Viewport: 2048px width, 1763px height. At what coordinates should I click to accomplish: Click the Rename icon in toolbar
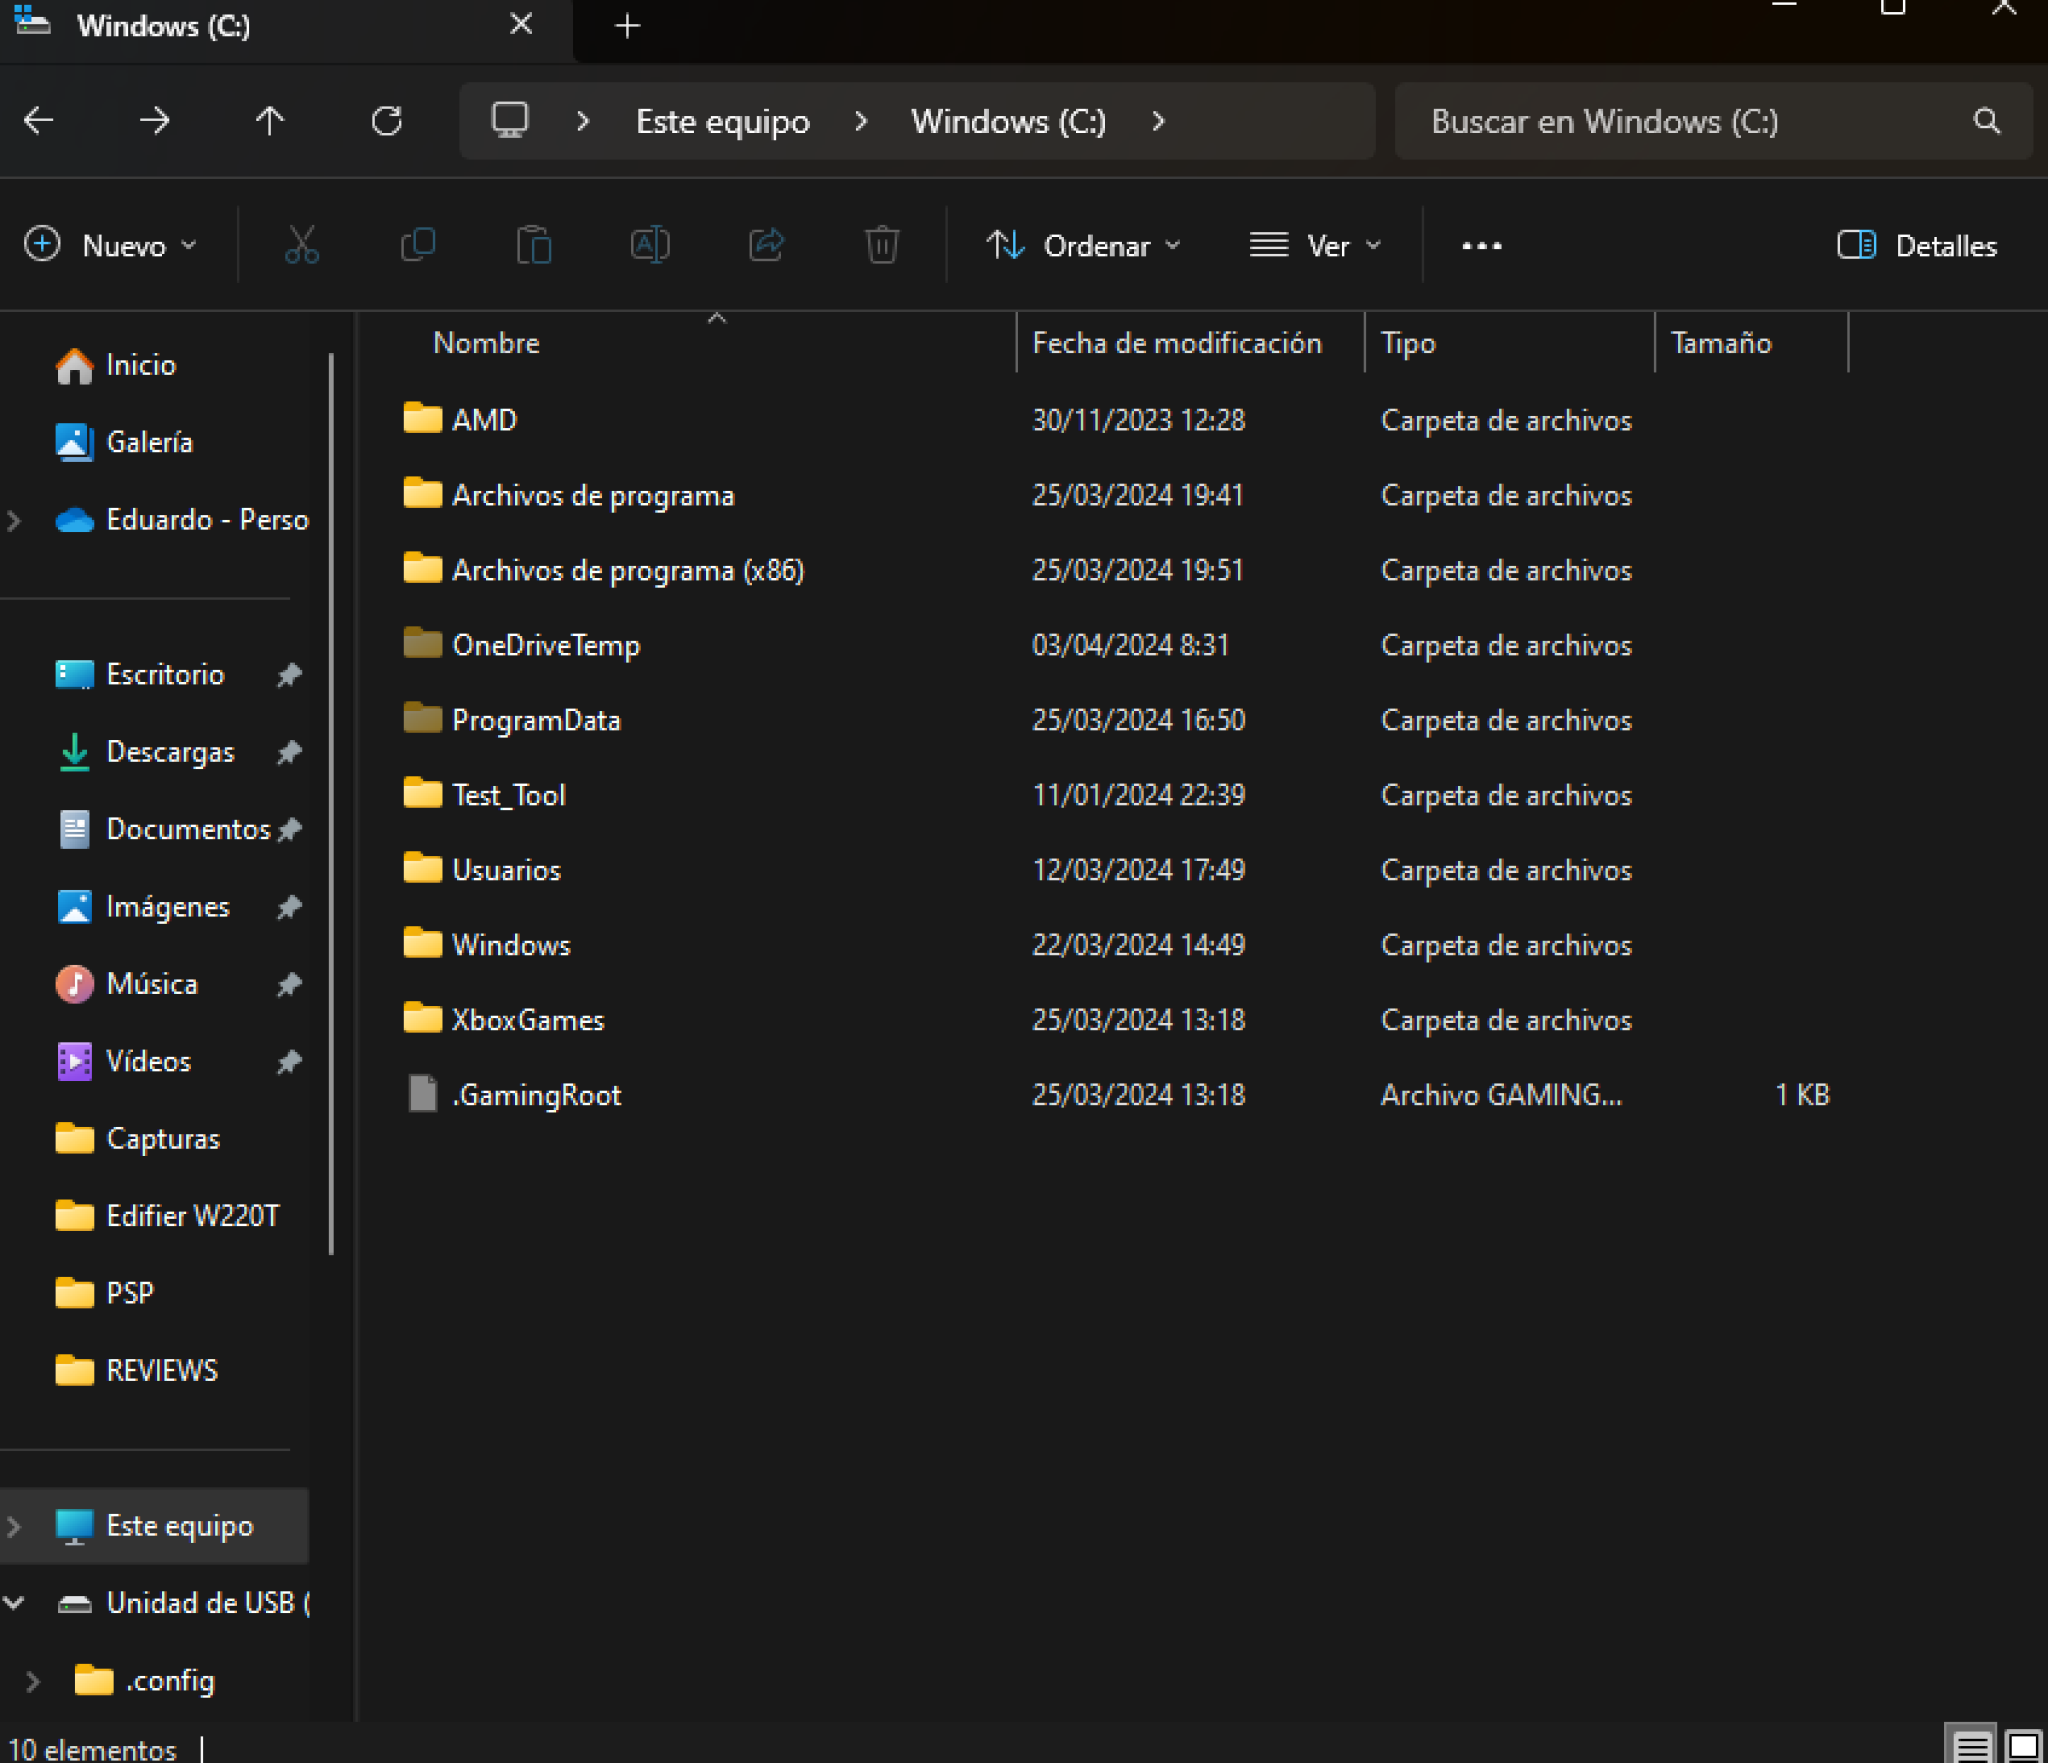[x=650, y=245]
